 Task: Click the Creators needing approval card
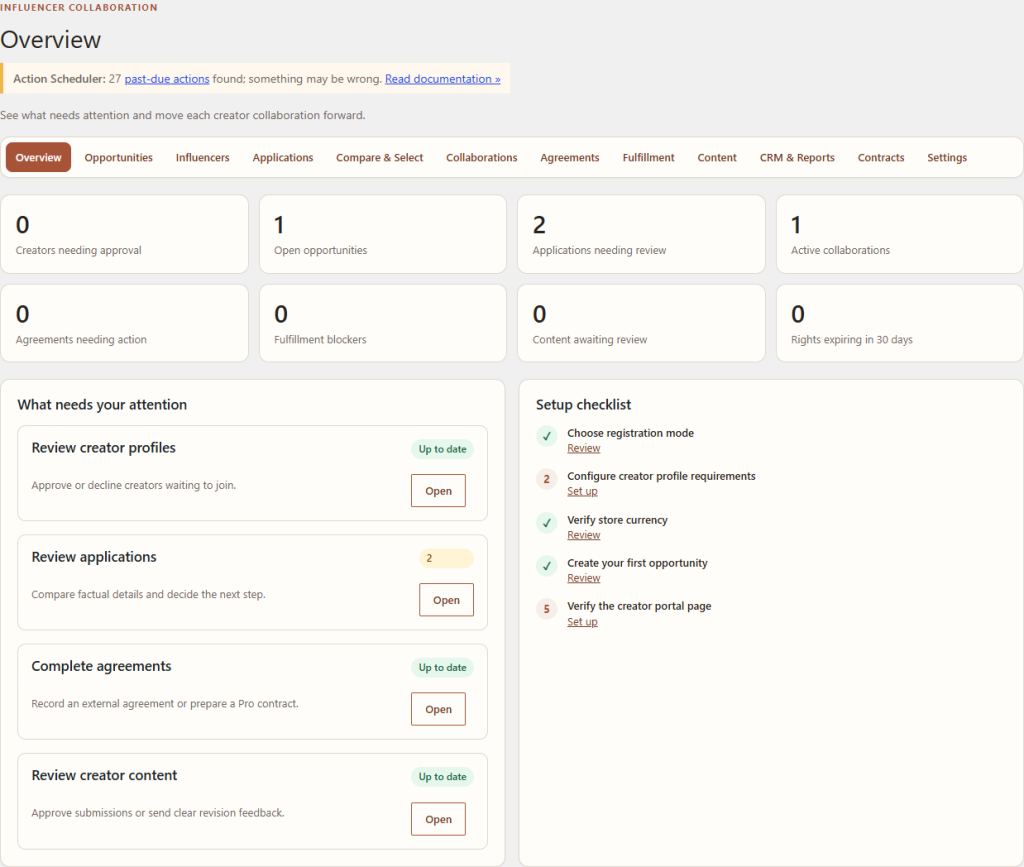point(124,234)
